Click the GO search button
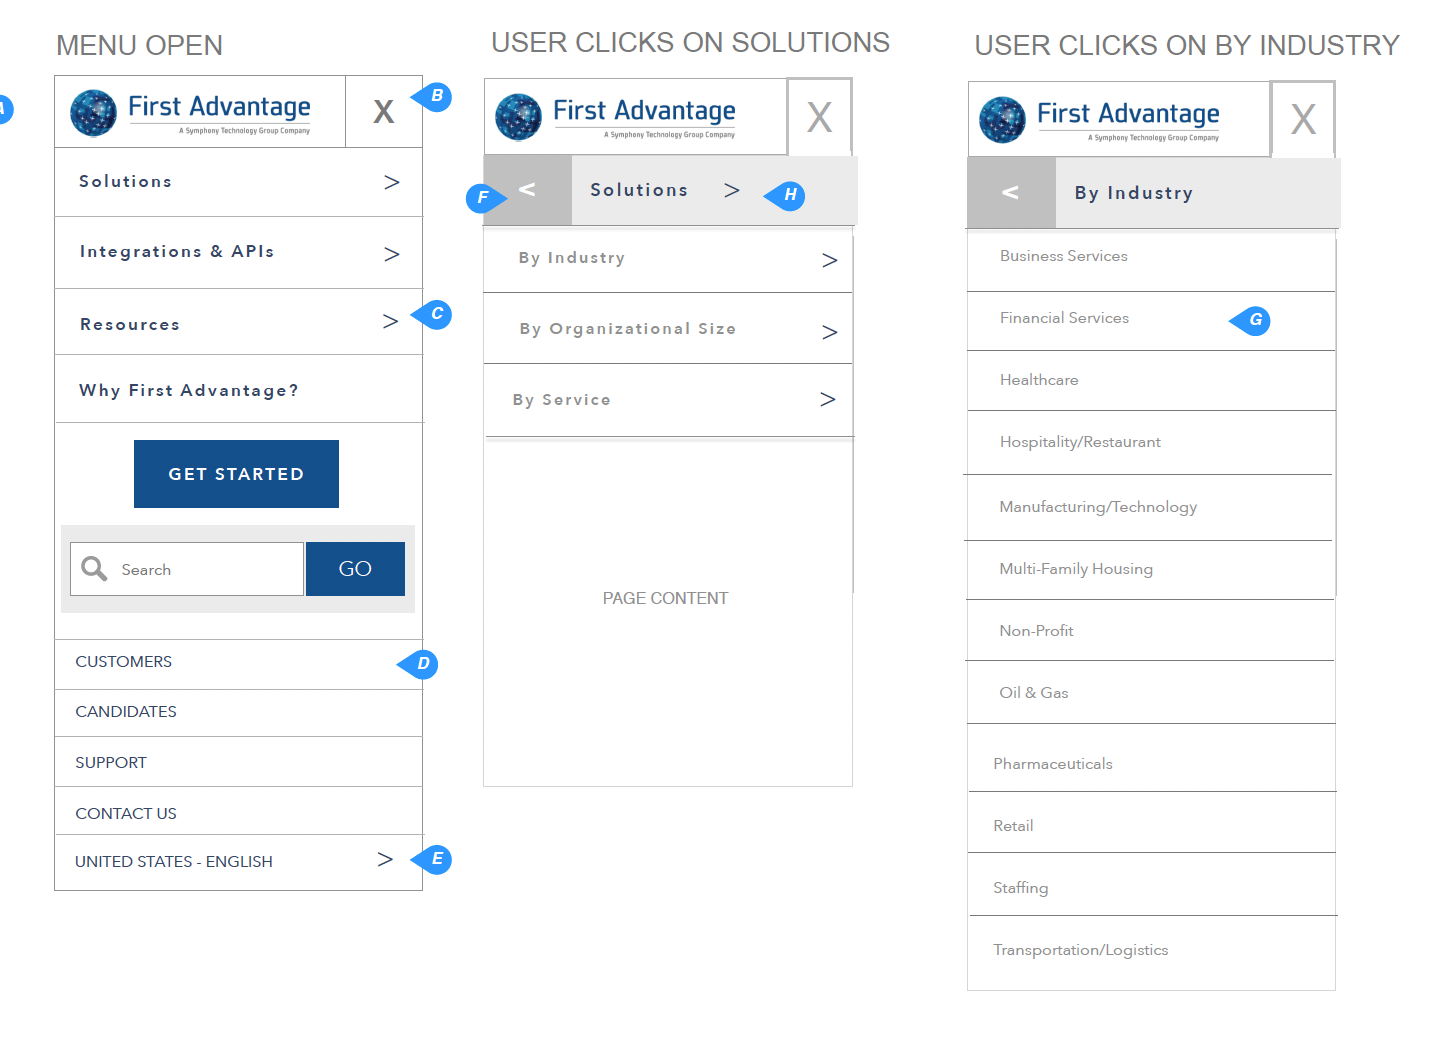This screenshot has width=1434, height=1038. click(355, 569)
